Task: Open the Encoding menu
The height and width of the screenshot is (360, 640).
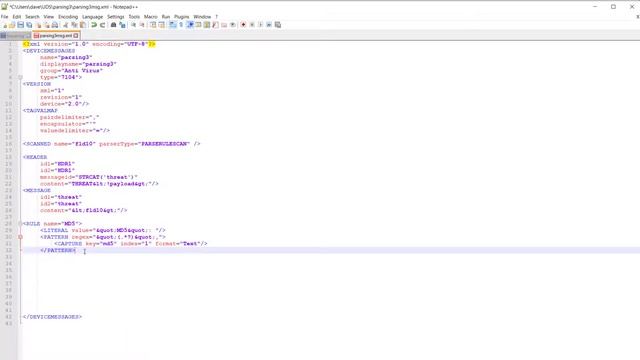Action: [68, 17]
